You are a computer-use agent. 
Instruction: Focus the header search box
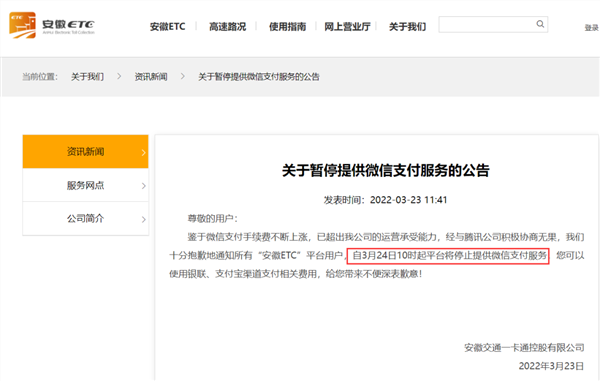click(493, 24)
